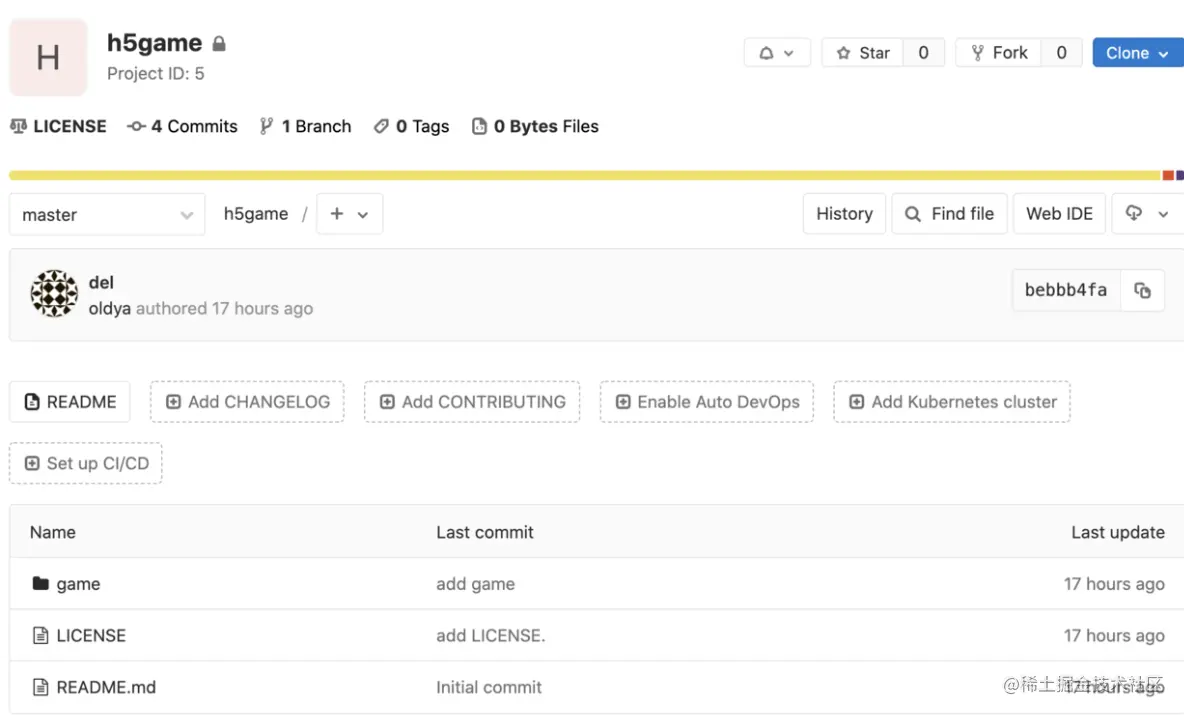Copy commit SHA bebbb4fa to clipboard
The width and height of the screenshot is (1184, 715).
click(x=1142, y=291)
